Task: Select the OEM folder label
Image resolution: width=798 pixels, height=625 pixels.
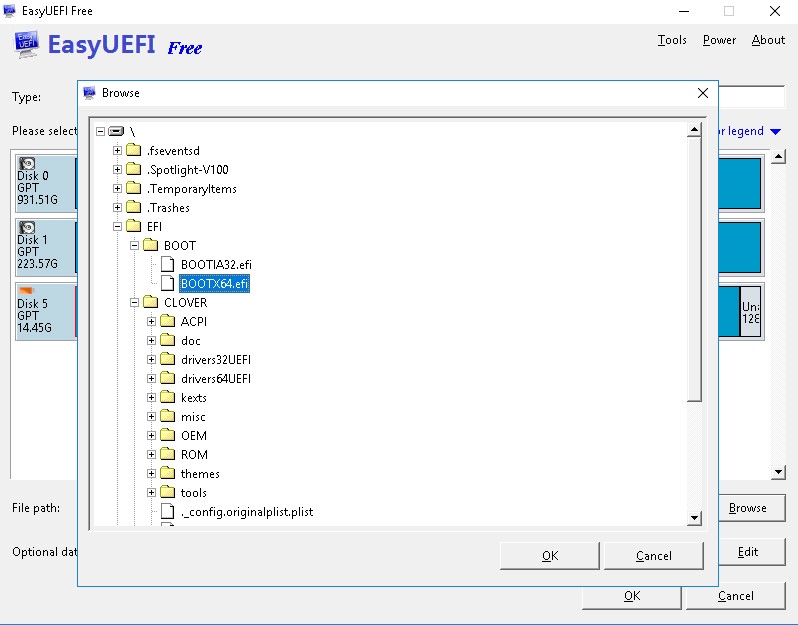Action: point(194,436)
